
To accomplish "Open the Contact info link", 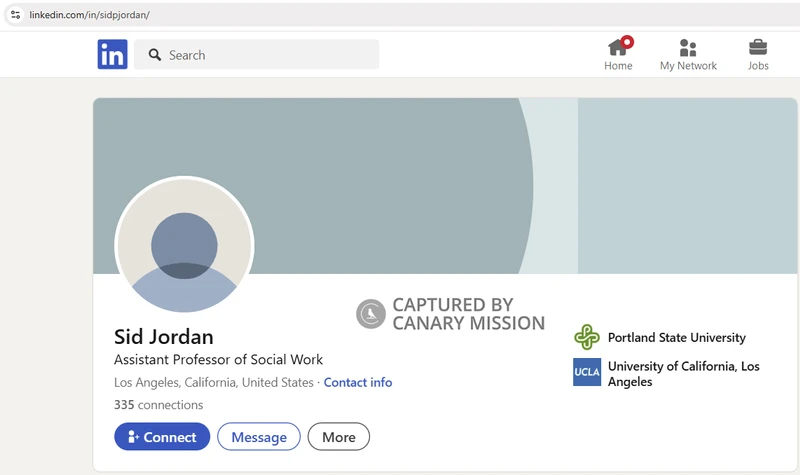I will 358,383.
